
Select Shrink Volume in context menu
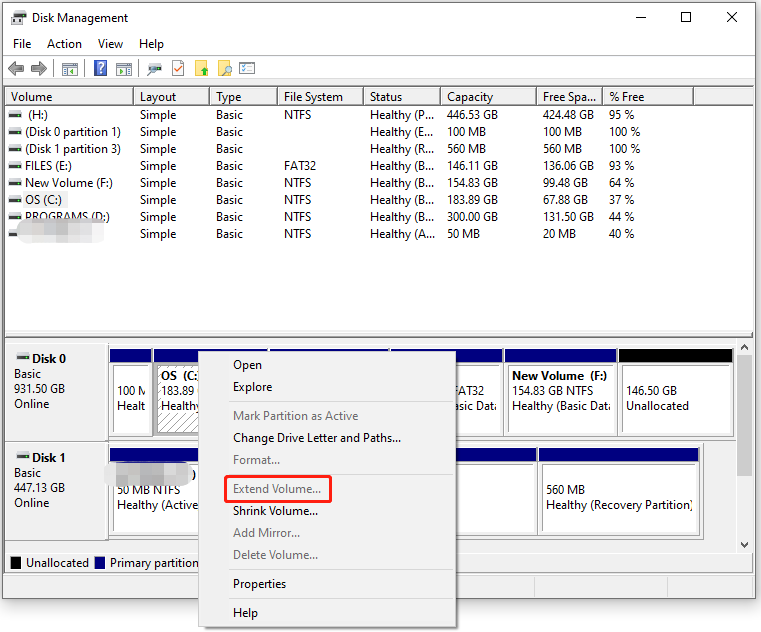(x=327, y=511)
